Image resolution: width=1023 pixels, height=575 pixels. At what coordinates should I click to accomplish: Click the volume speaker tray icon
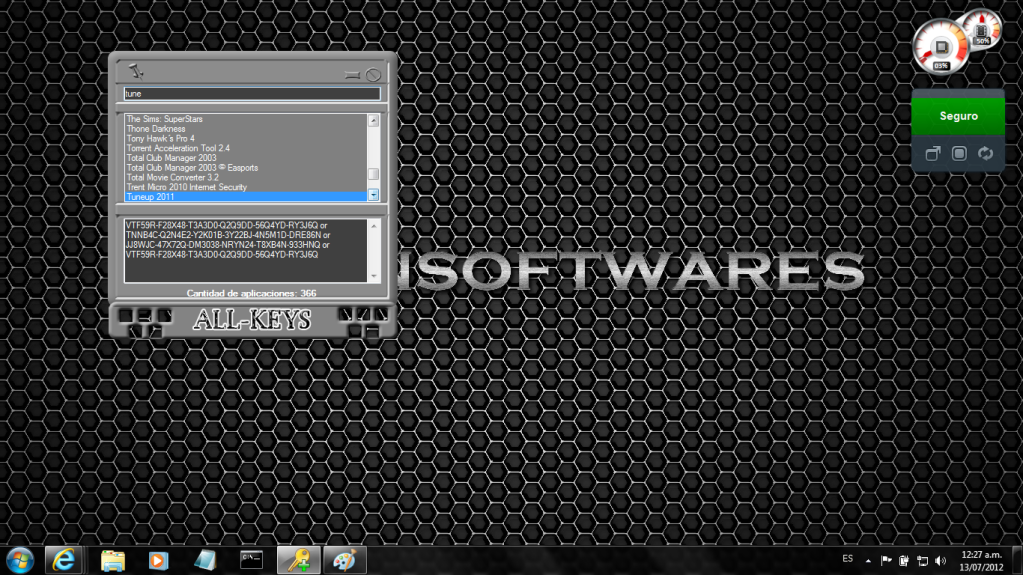click(x=940, y=560)
